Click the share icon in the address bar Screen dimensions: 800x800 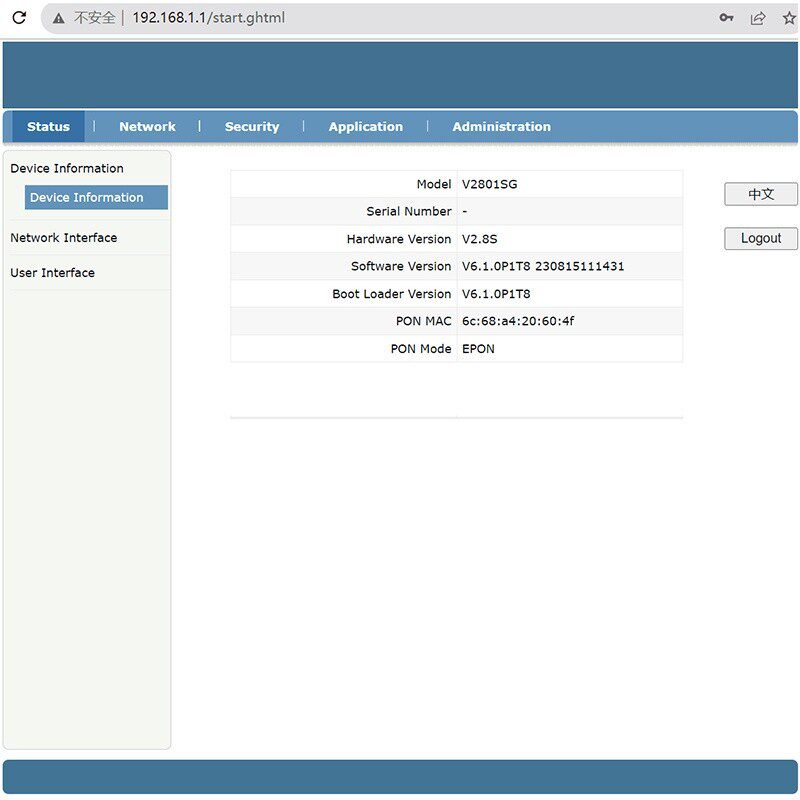[x=758, y=17]
